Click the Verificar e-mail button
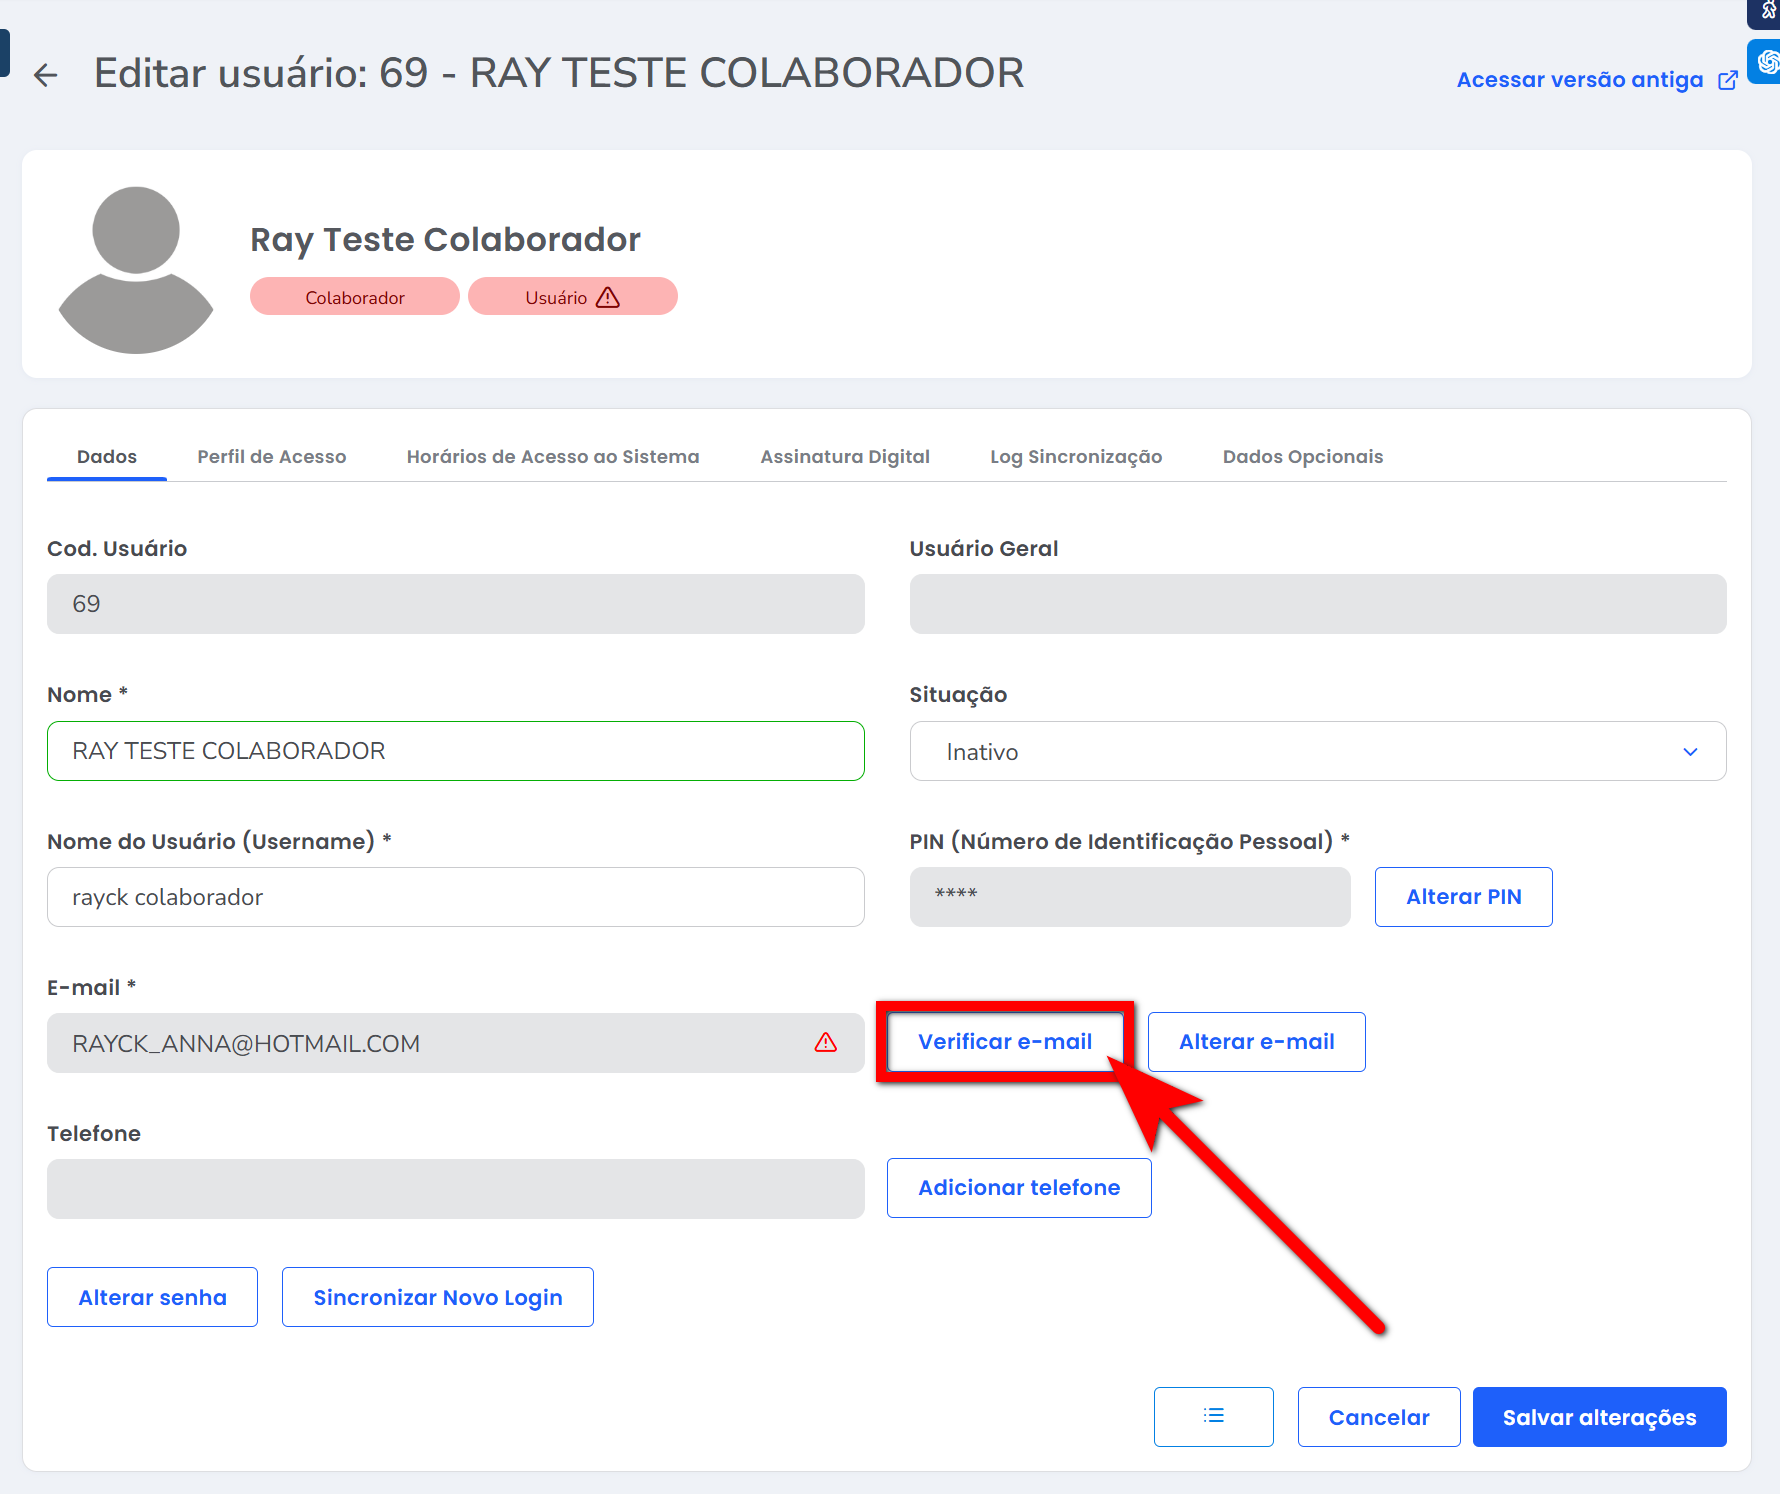 [1004, 1042]
